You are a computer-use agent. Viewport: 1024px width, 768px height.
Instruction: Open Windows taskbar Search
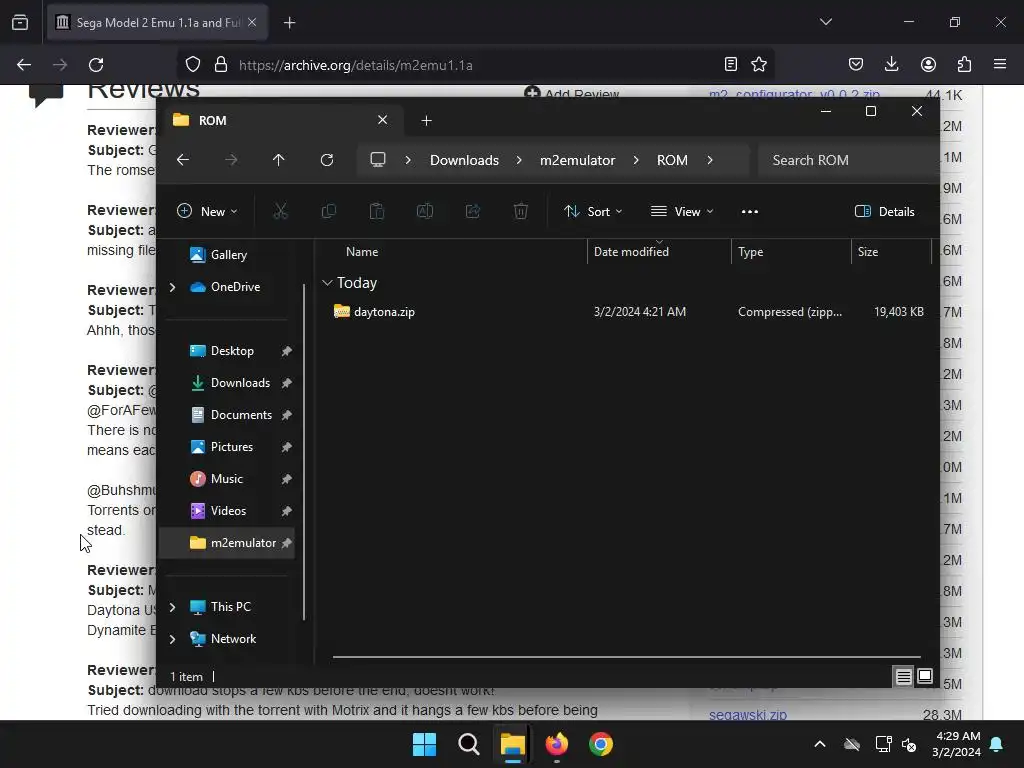469,744
